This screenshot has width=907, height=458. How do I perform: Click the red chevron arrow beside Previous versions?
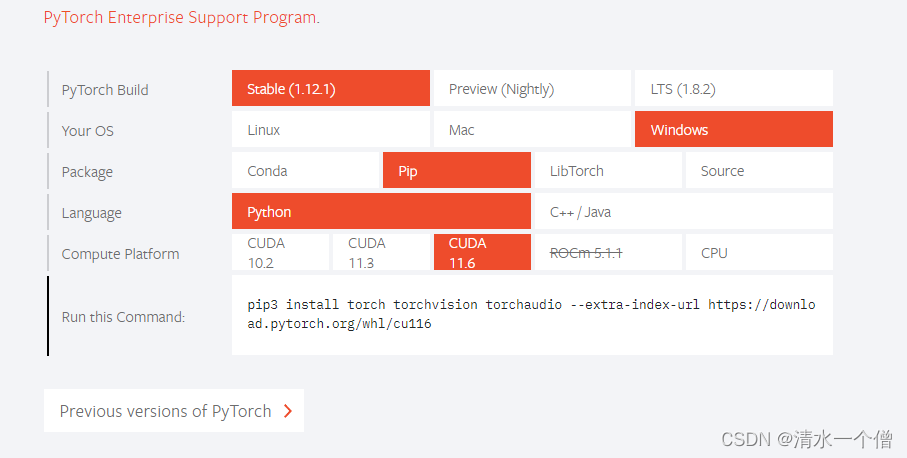pyautogui.click(x=287, y=411)
